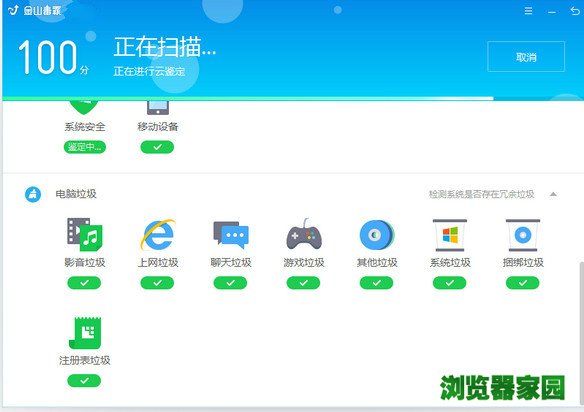Click the 鉴定中 status badge under 系统安全

85,147
